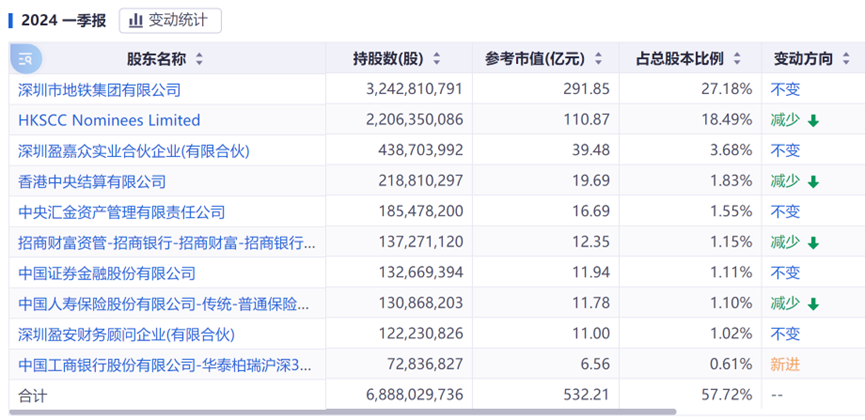Image resolution: width=865 pixels, height=420 pixels.
Task: Click the 合计 total row label
Action: click(33, 395)
